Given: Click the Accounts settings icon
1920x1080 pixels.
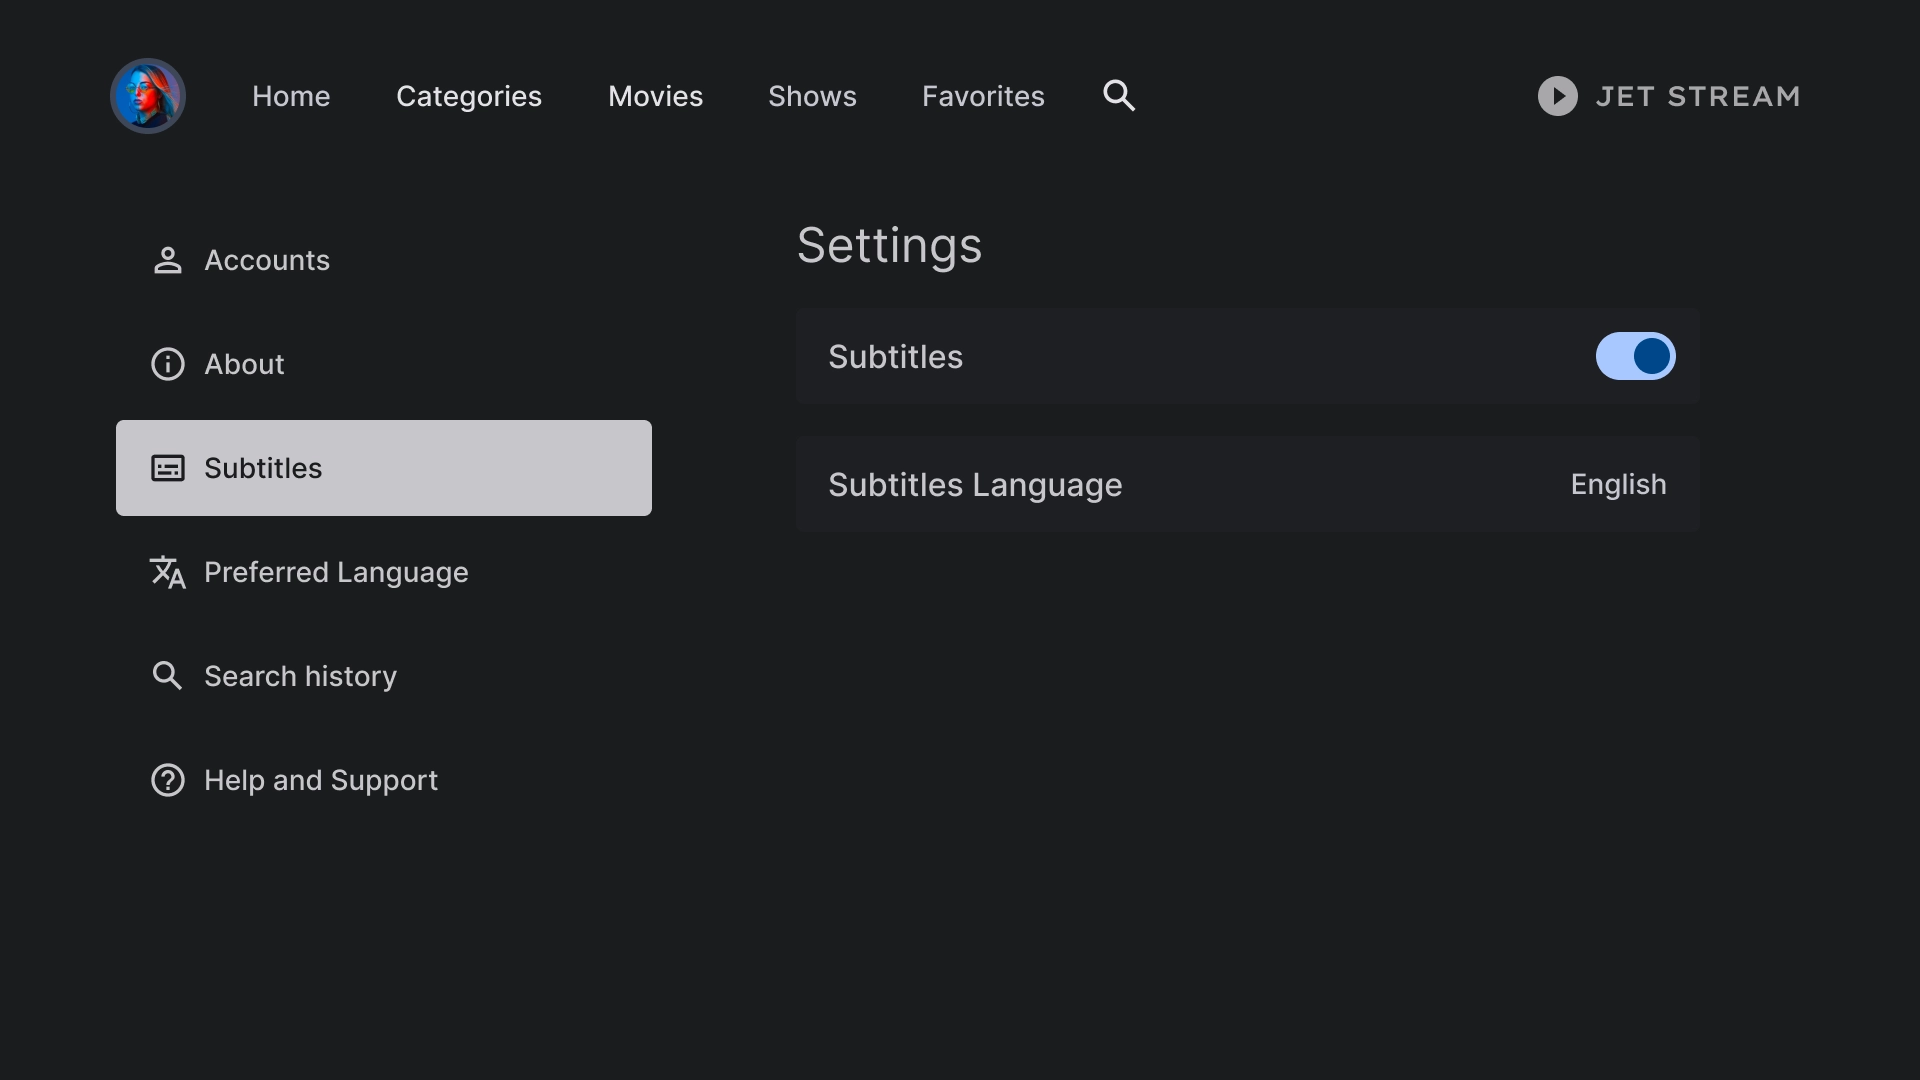Looking at the screenshot, I should [167, 260].
